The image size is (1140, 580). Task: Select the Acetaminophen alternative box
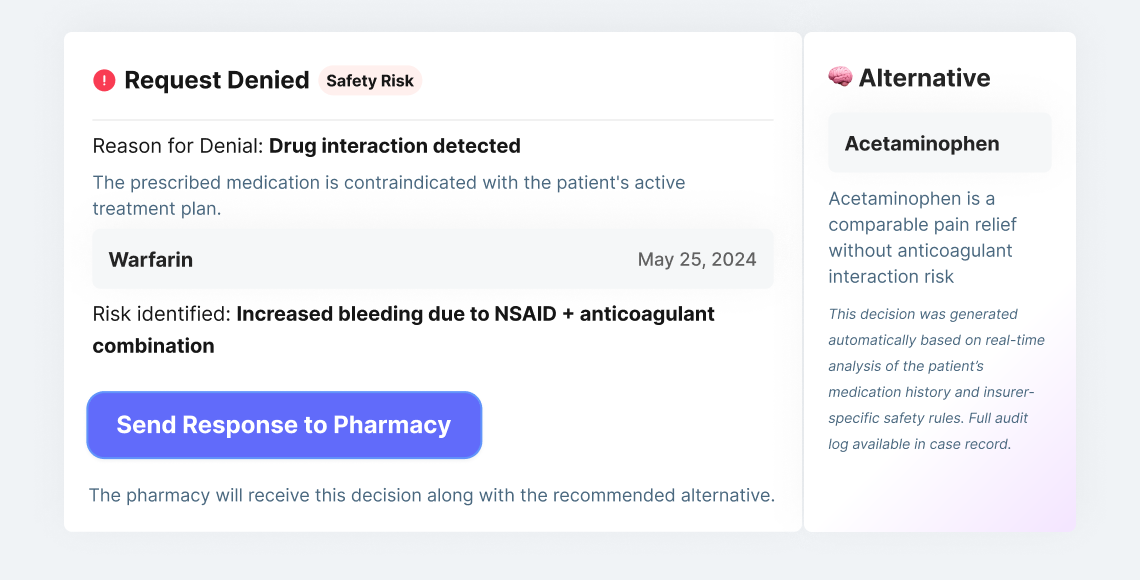pyautogui.click(x=939, y=143)
